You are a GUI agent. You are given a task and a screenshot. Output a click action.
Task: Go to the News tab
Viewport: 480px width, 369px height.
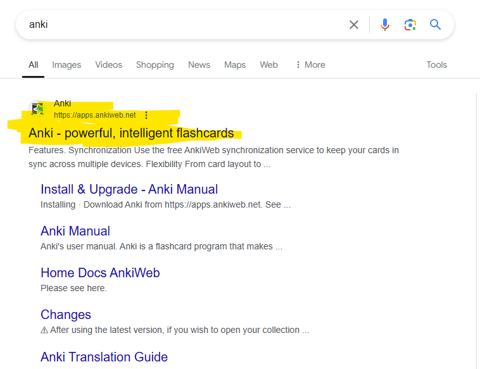coord(199,65)
